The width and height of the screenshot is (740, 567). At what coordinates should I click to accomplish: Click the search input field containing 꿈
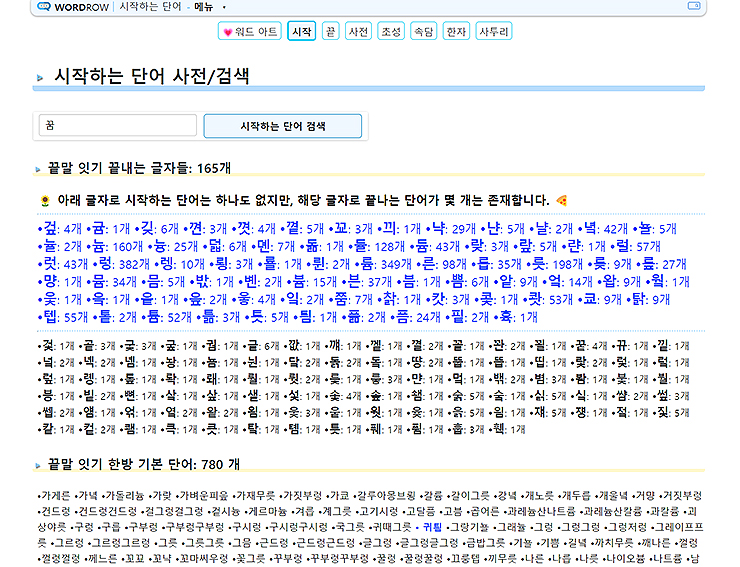(118, 126)
